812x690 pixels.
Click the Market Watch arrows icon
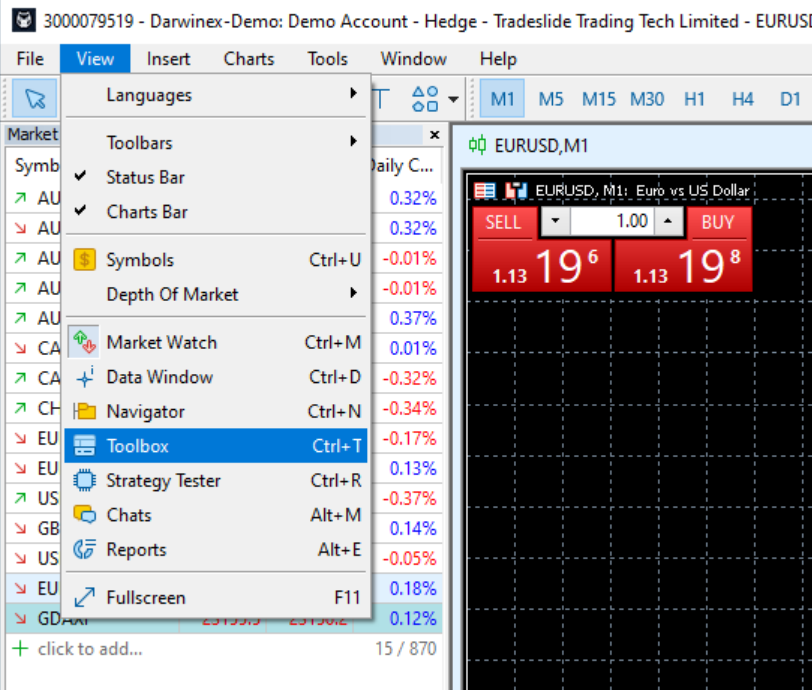click(x=84, y=342)
